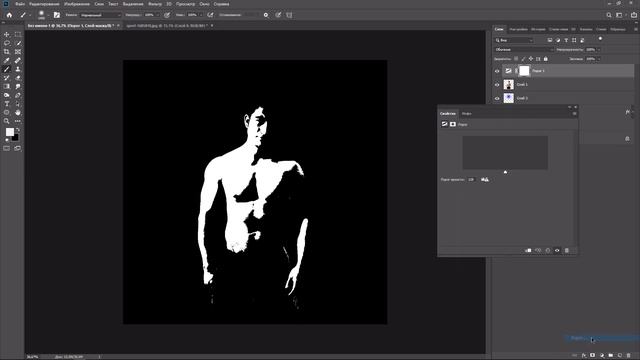640x360 pixels.
Task: Select the Gradient tool
Action: pyautogui.click(x=7, y=87)
